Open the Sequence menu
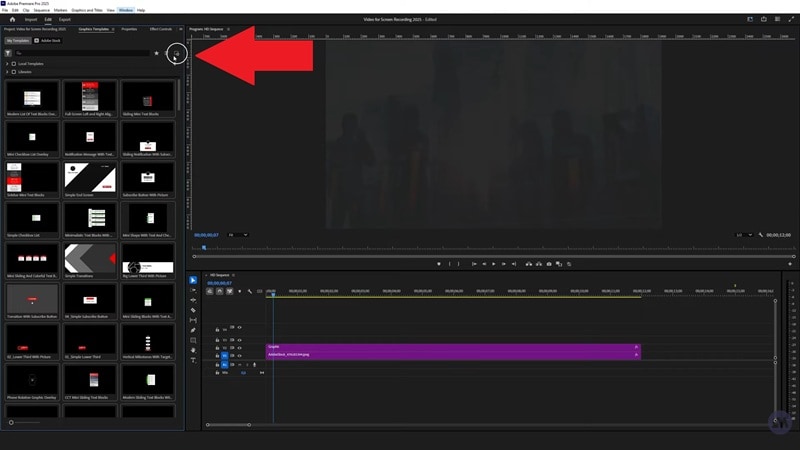The height and width of the screenshot is (450, 800). click(x=41, y=10)
